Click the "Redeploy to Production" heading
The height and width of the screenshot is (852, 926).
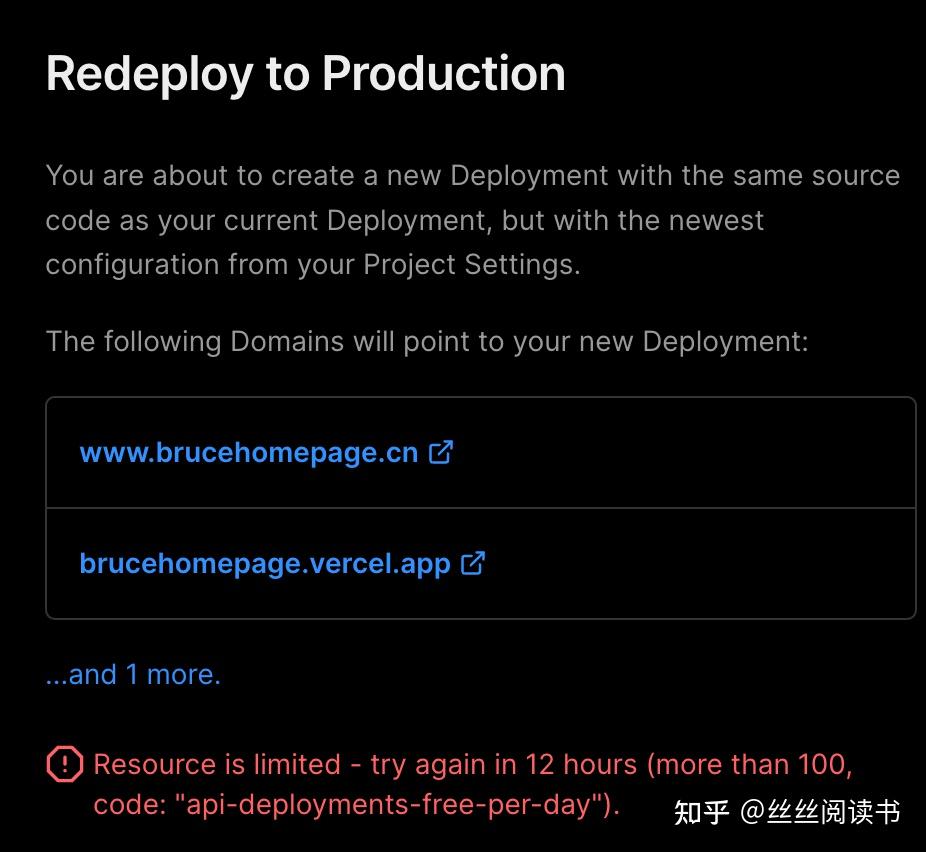[x=305, y=74]
